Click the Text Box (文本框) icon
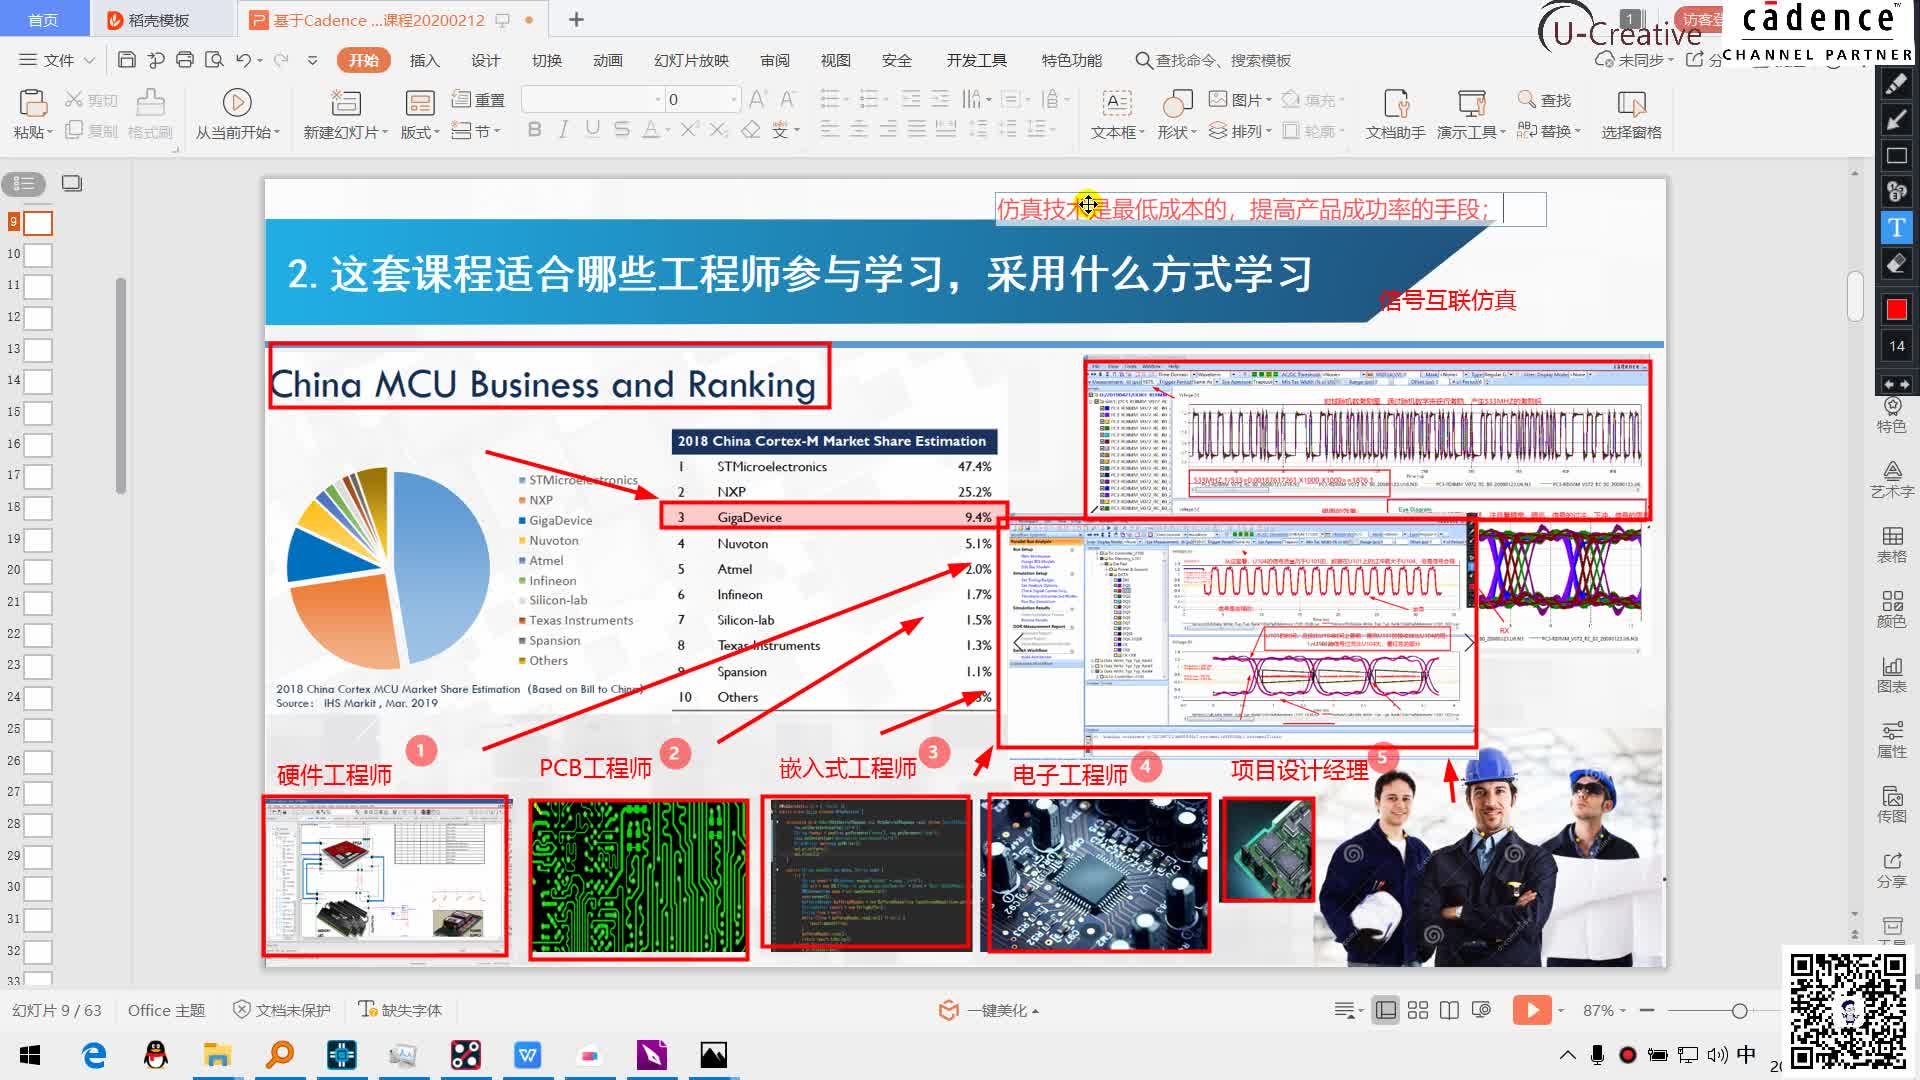1920x1080 pixels. (1116, 103)
